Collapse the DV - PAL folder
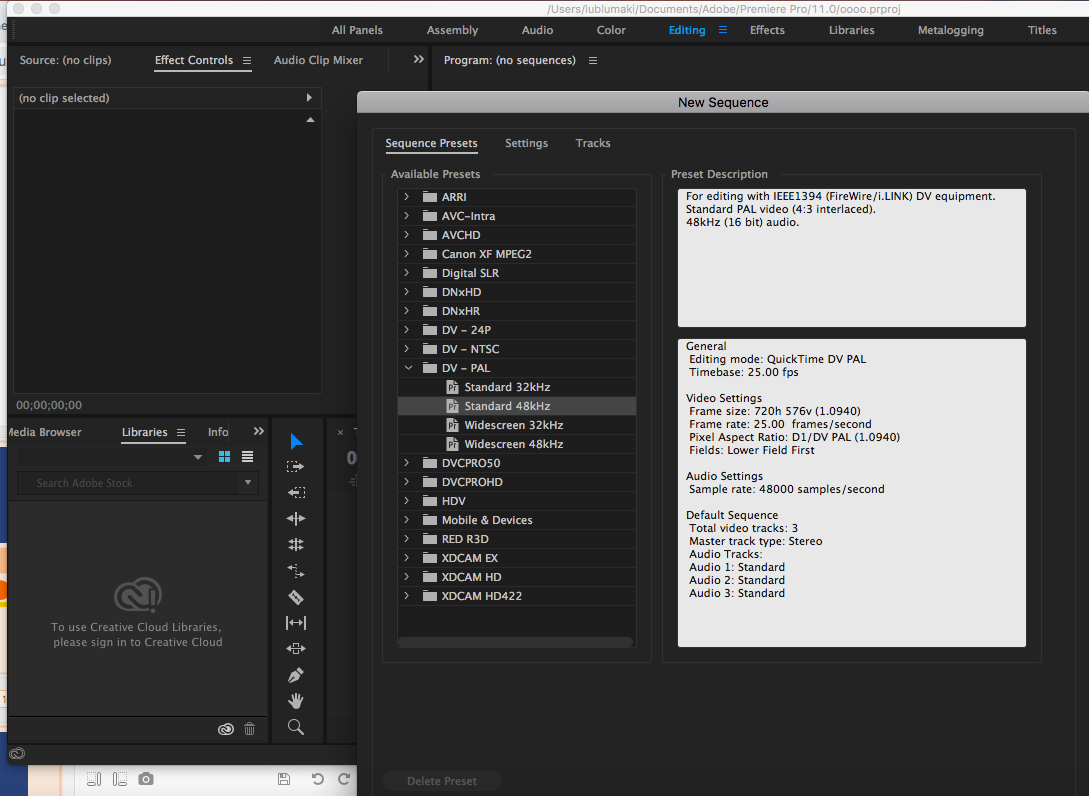 pyautogui.click(x=408, y=367)
